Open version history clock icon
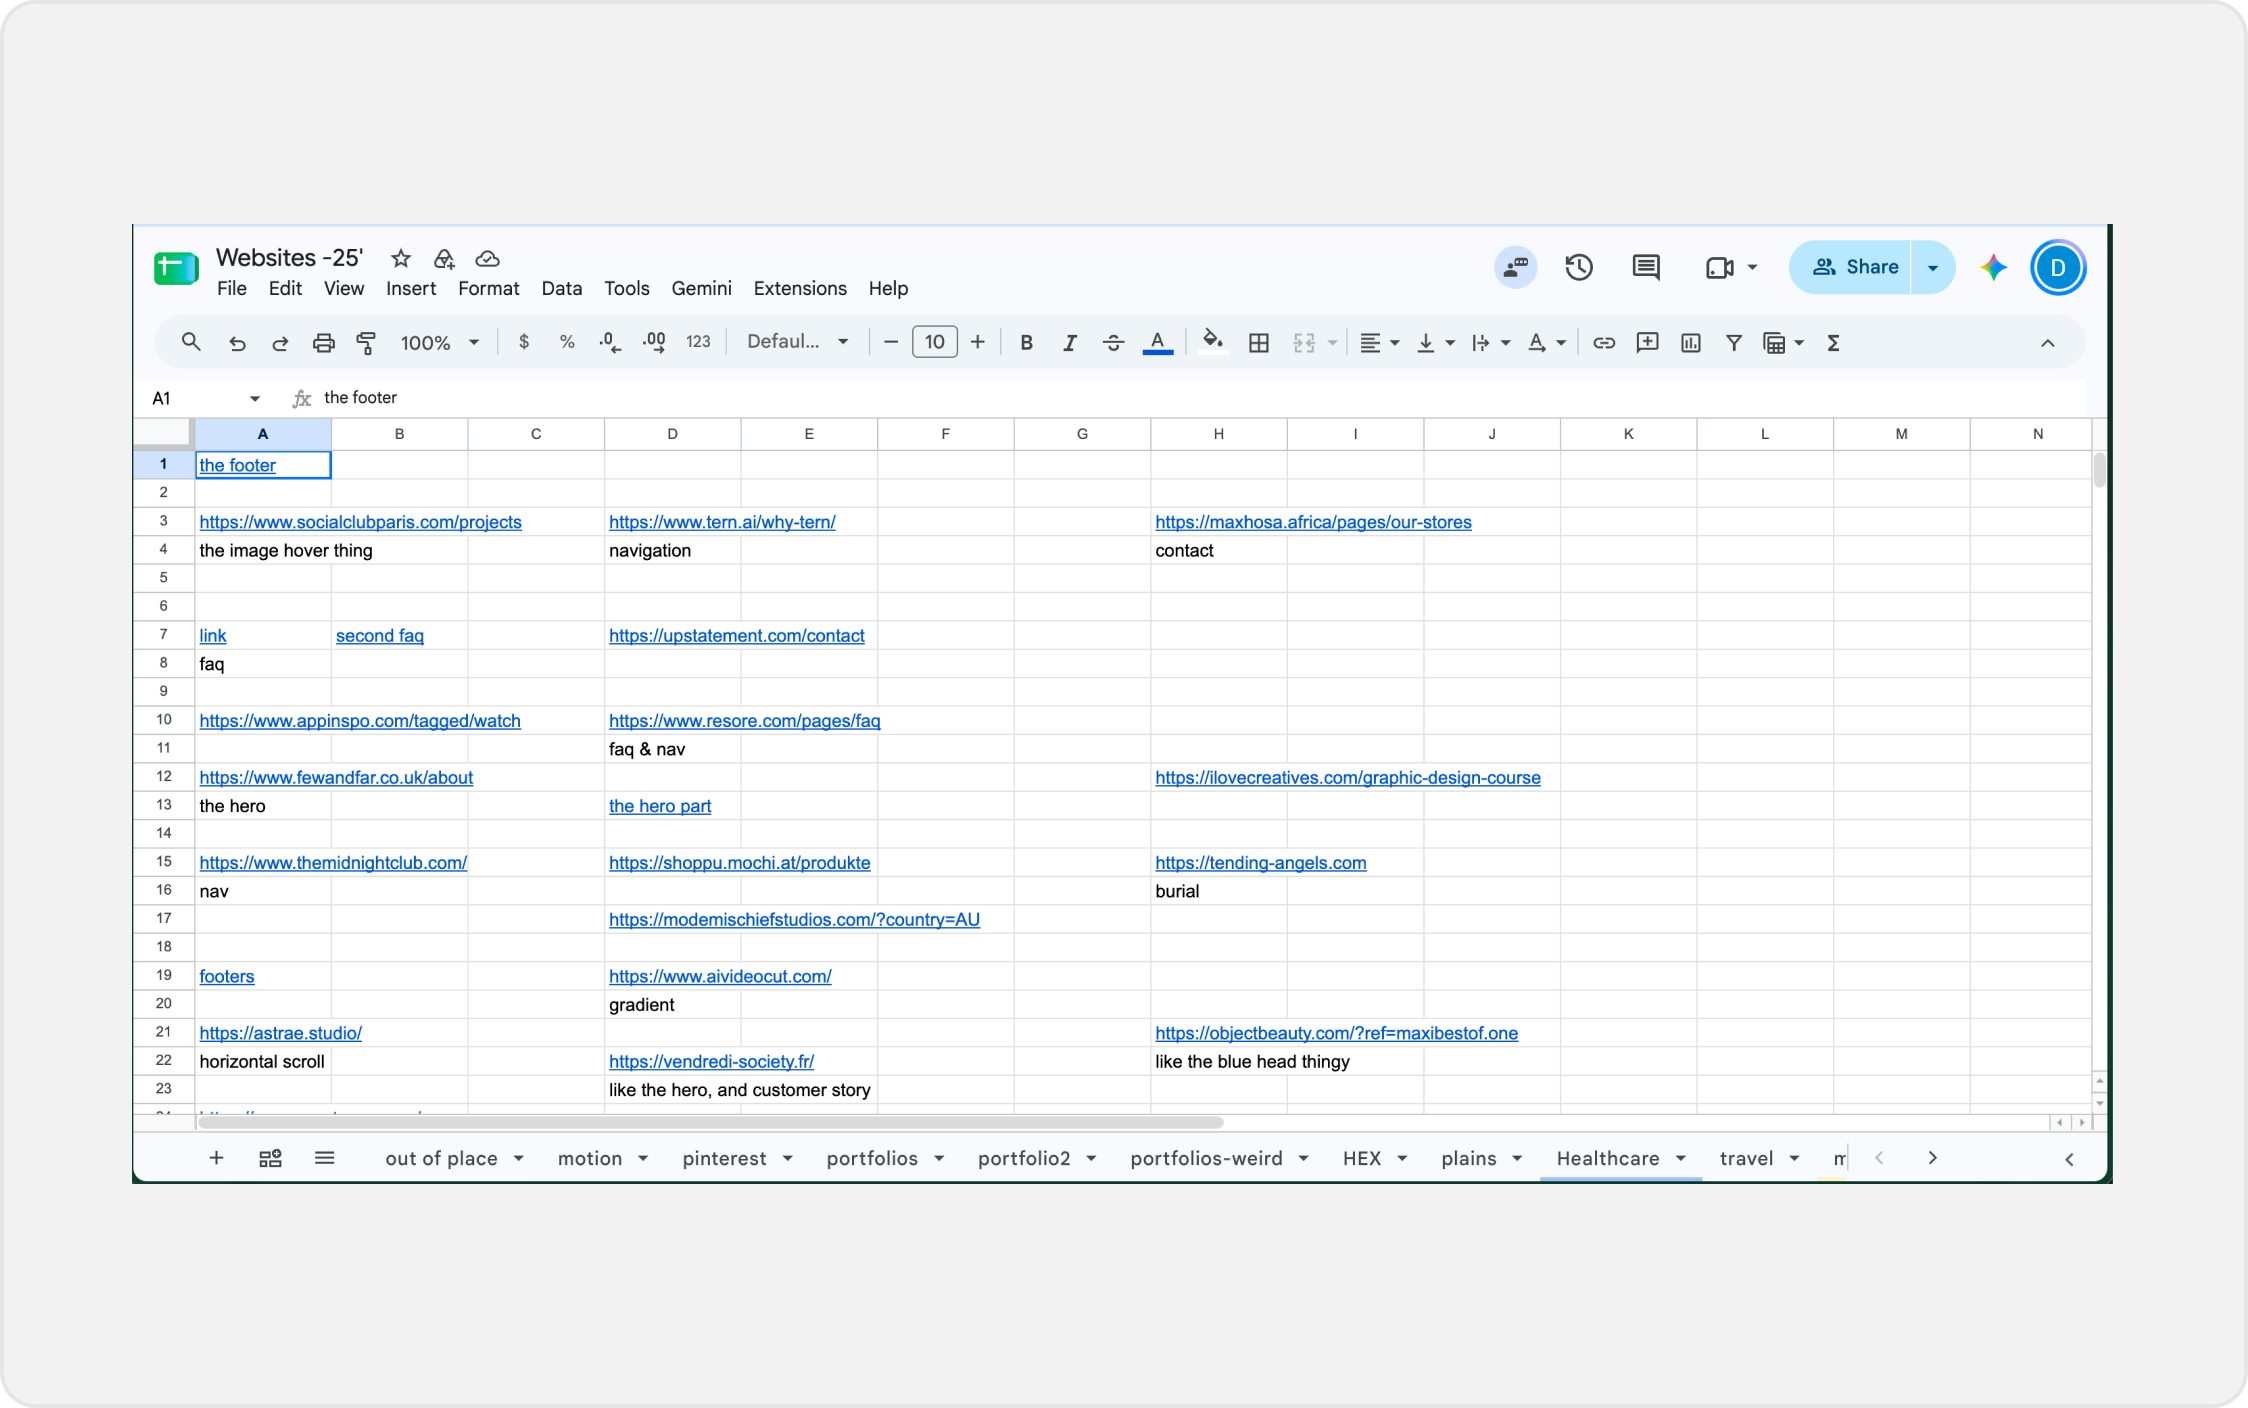 tap(1579, 267)
